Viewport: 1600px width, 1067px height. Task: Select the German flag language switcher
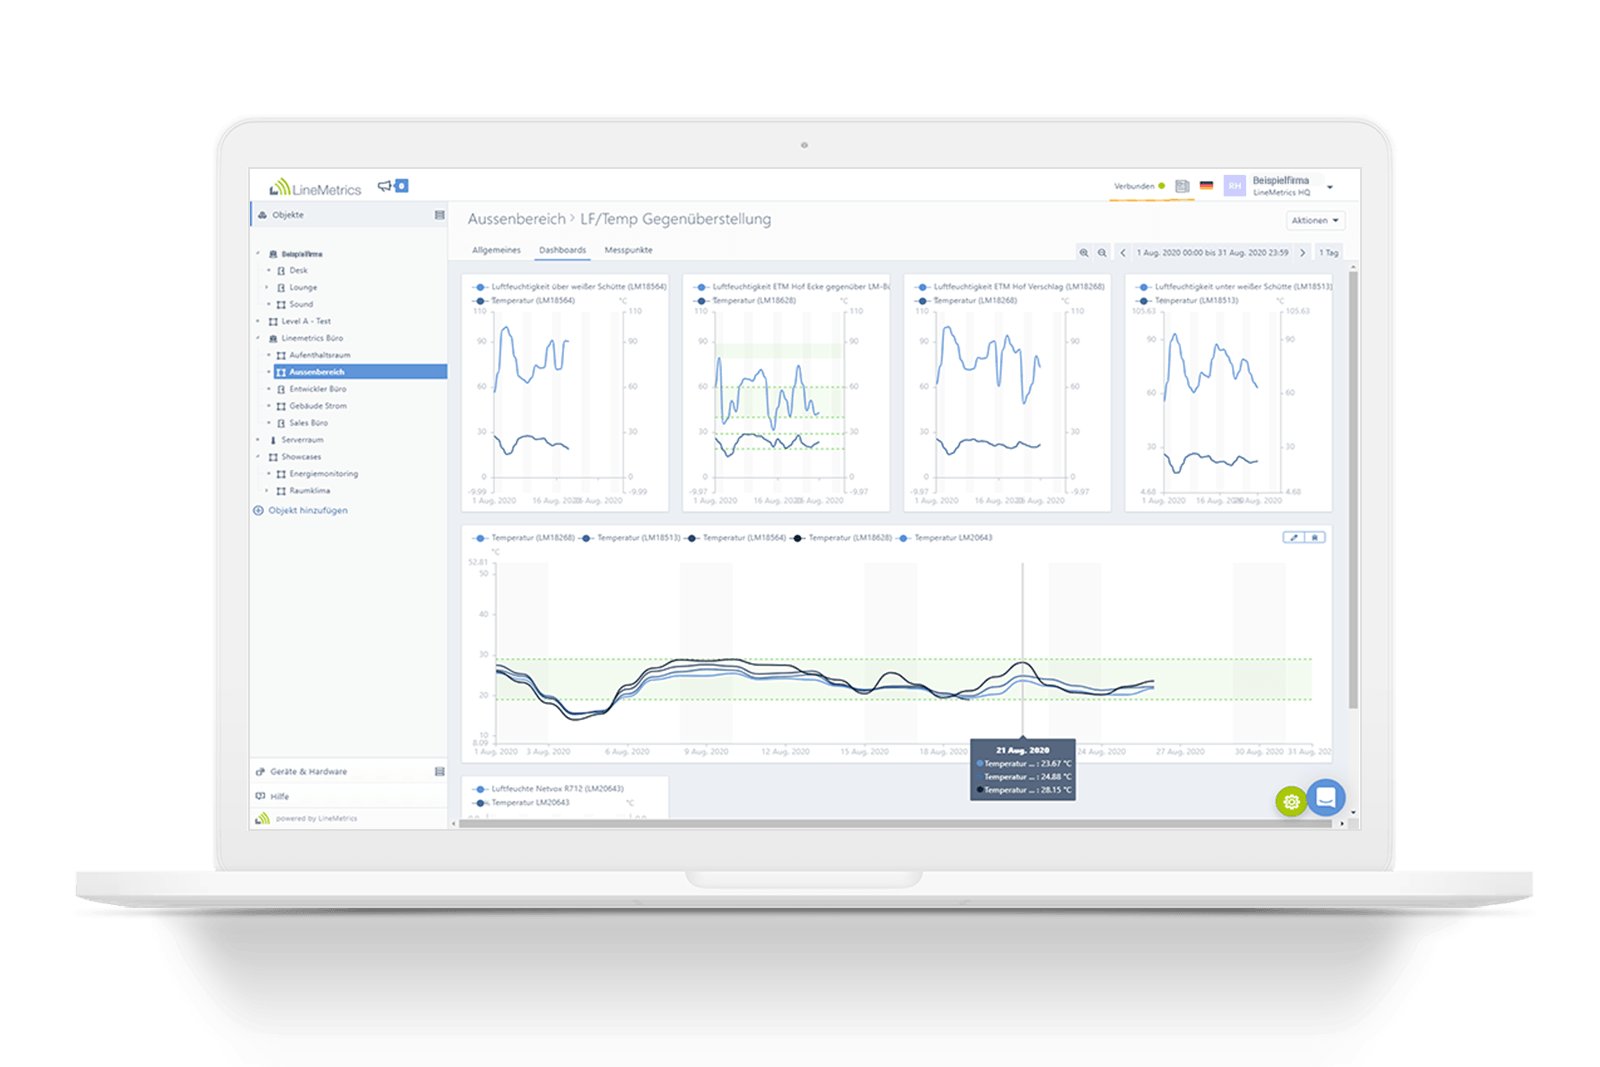(x=1207, y=186)
